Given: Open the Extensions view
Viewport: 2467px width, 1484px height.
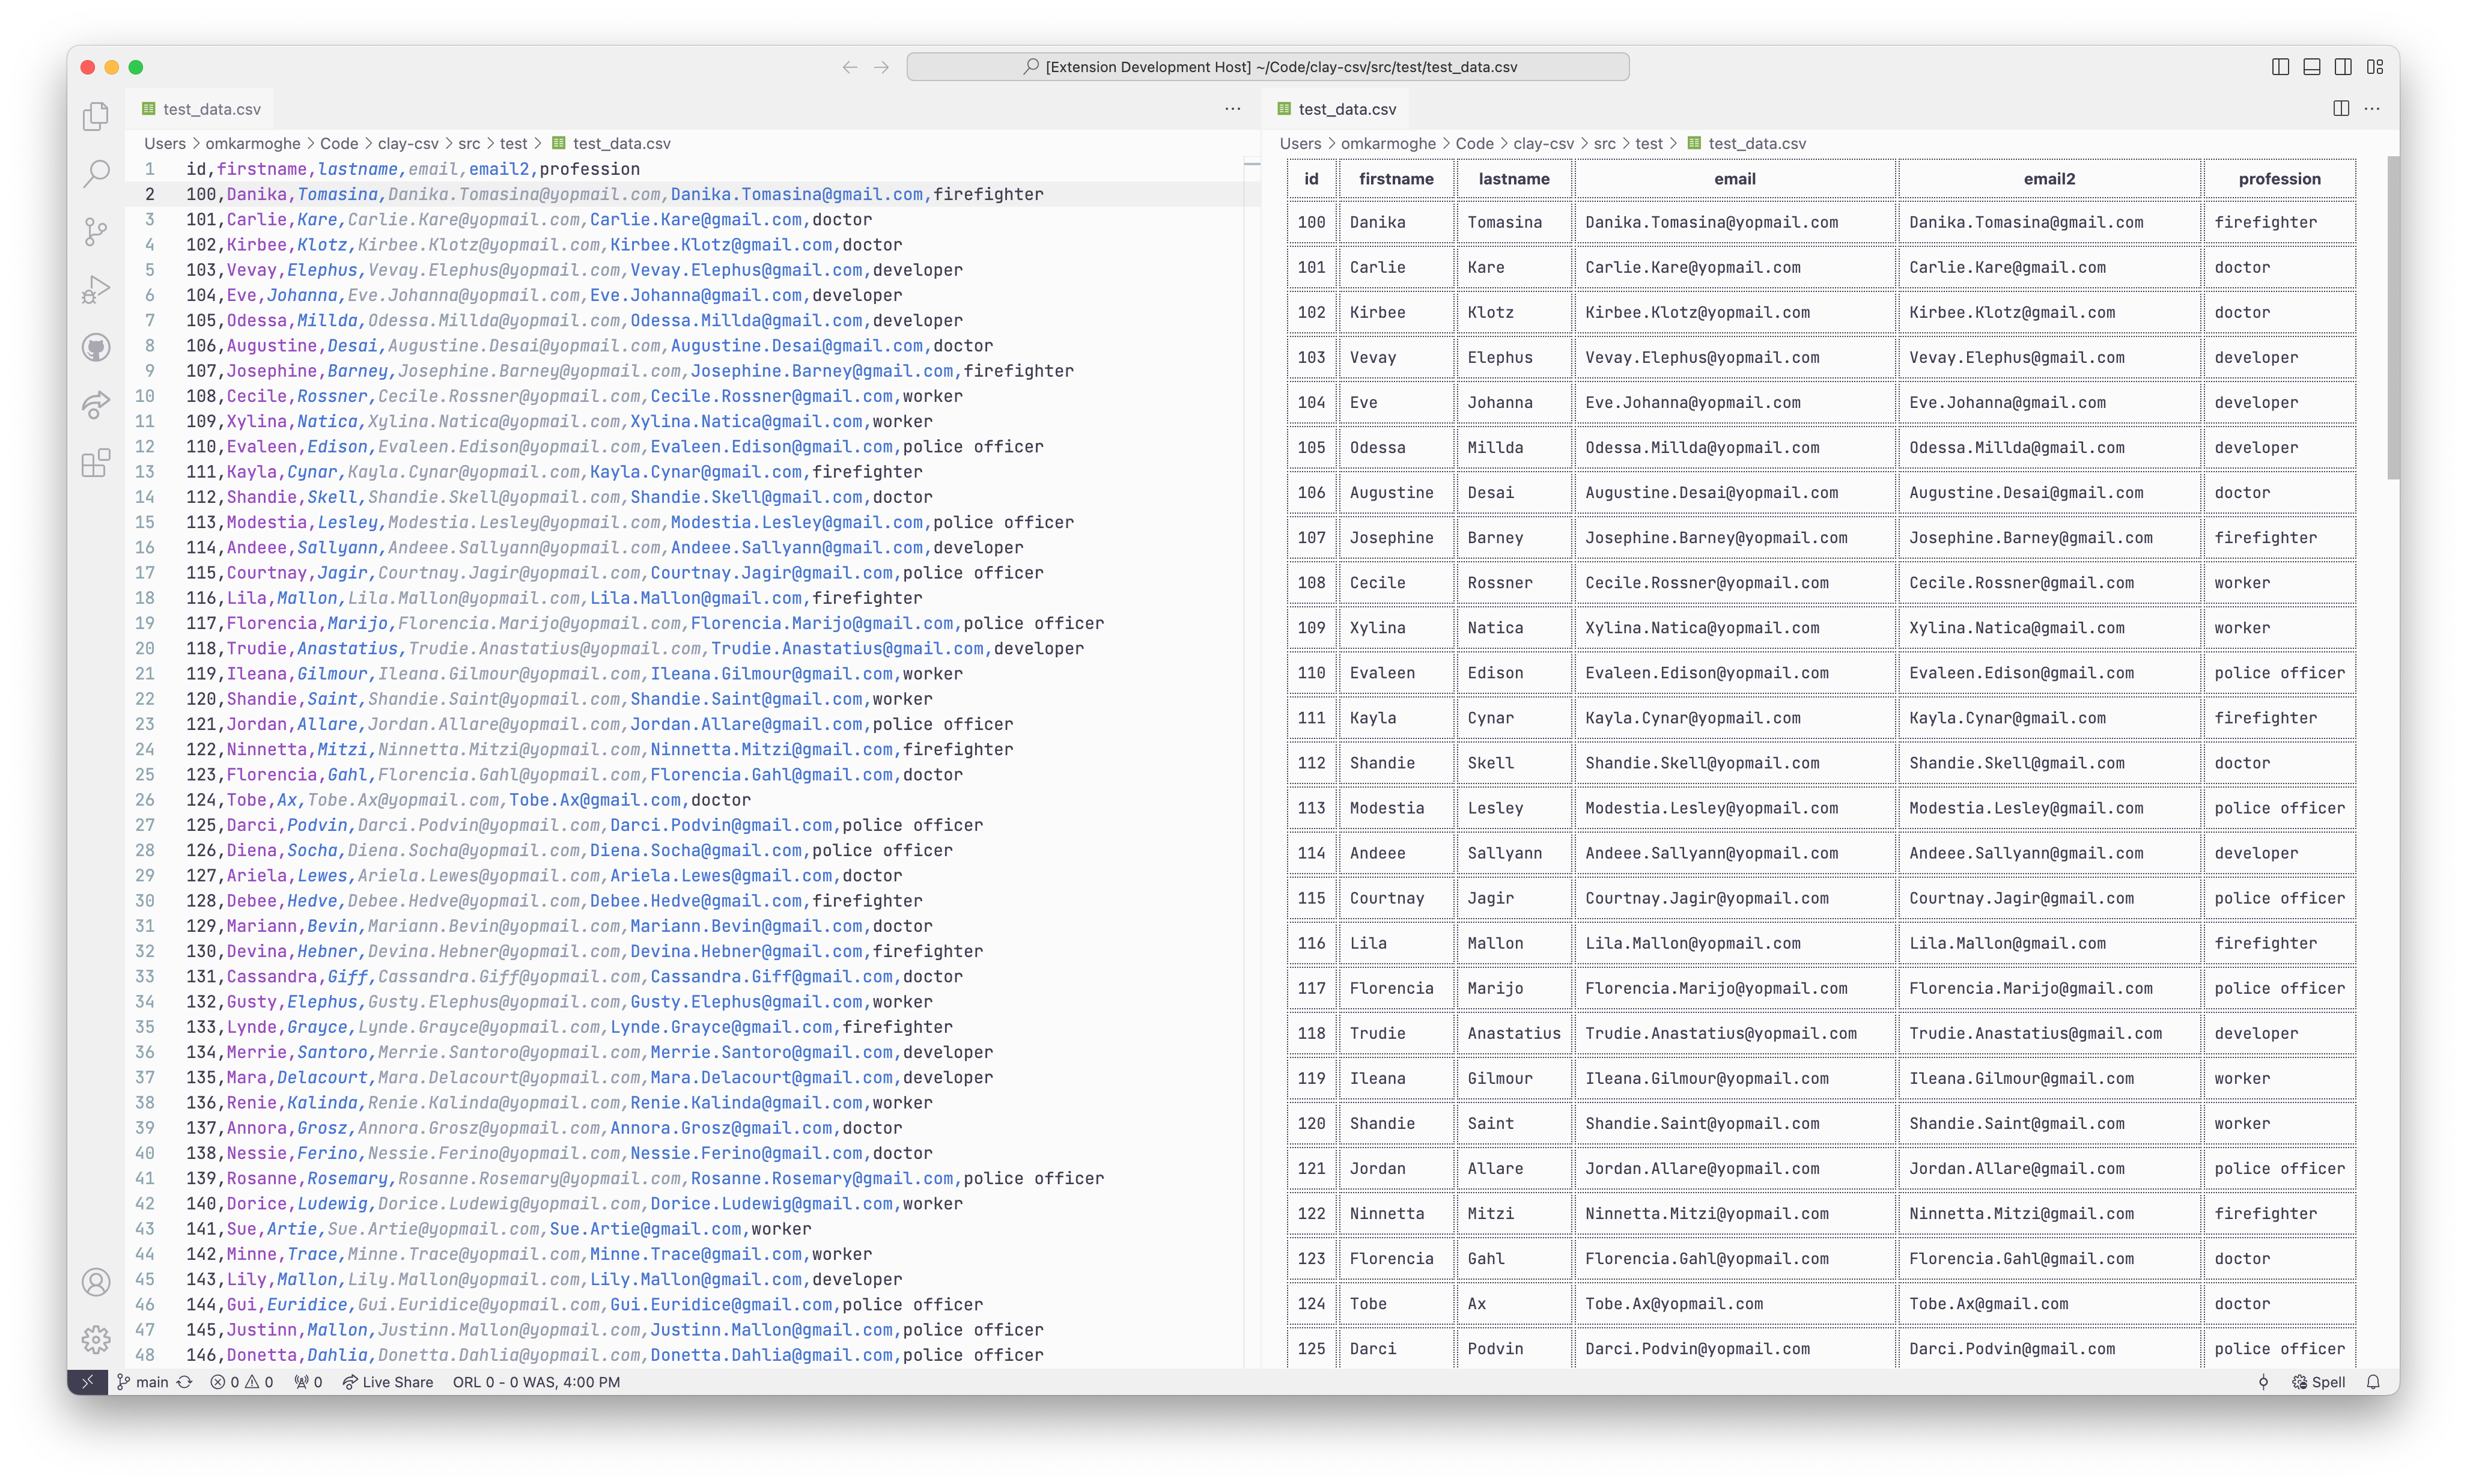Looking at the screenshot, I should (95, 463).
